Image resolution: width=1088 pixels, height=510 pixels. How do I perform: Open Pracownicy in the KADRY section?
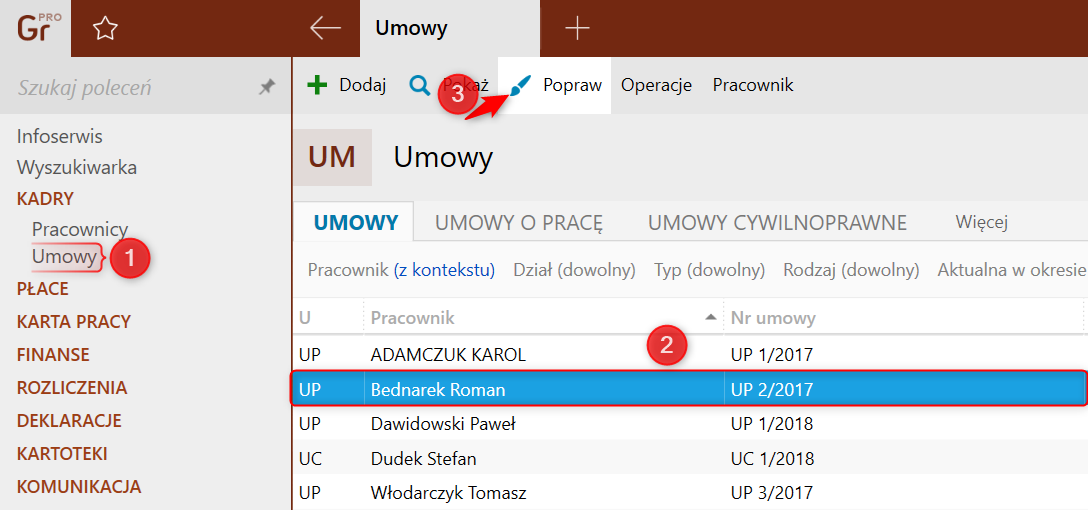(x=80, y=230)
